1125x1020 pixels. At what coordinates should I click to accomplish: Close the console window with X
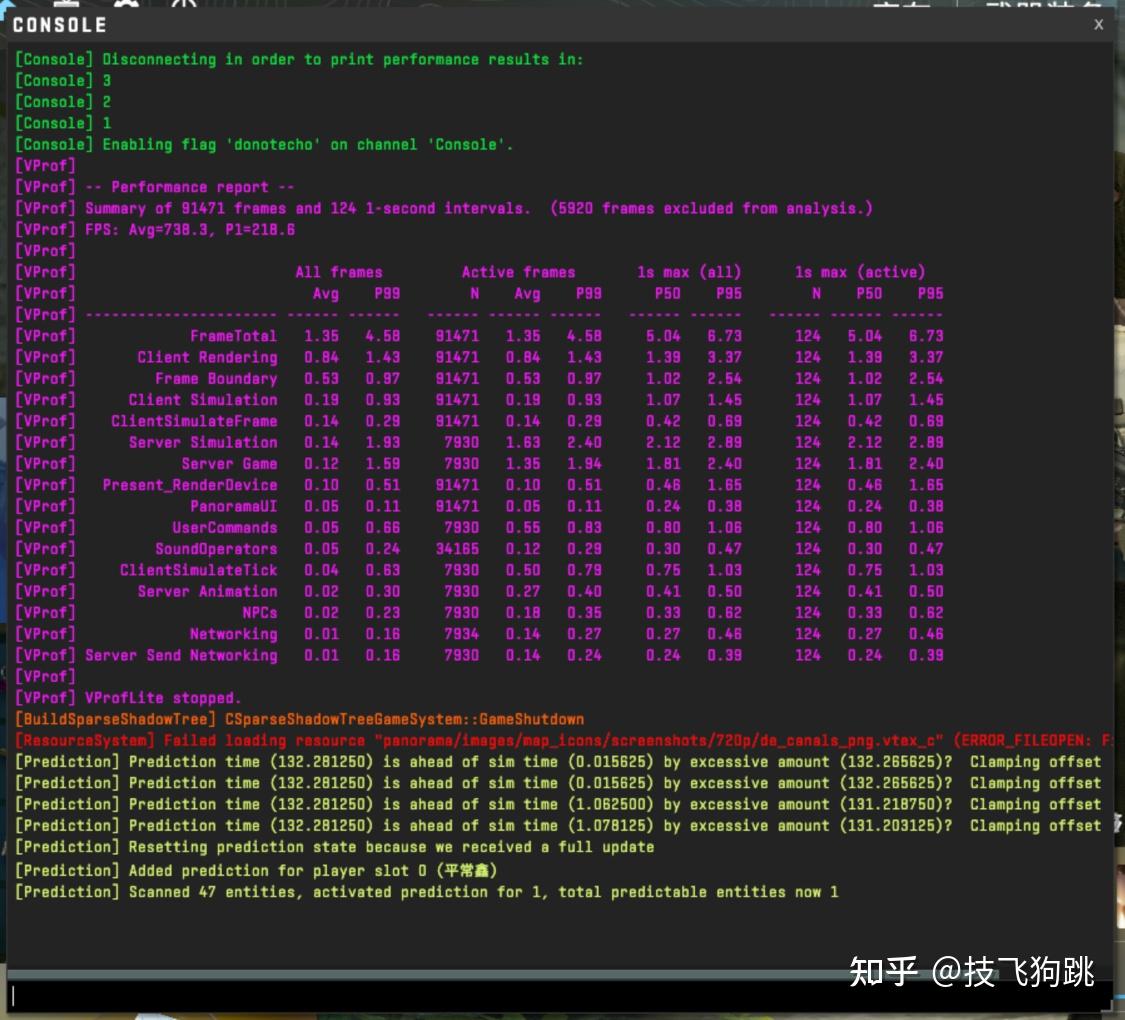click(1098, 24)
